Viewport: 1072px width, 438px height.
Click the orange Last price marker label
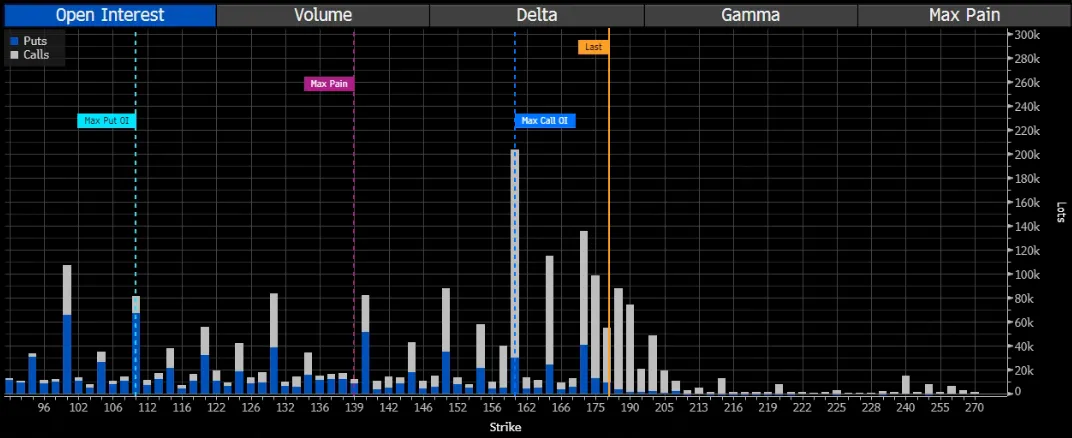593,47
